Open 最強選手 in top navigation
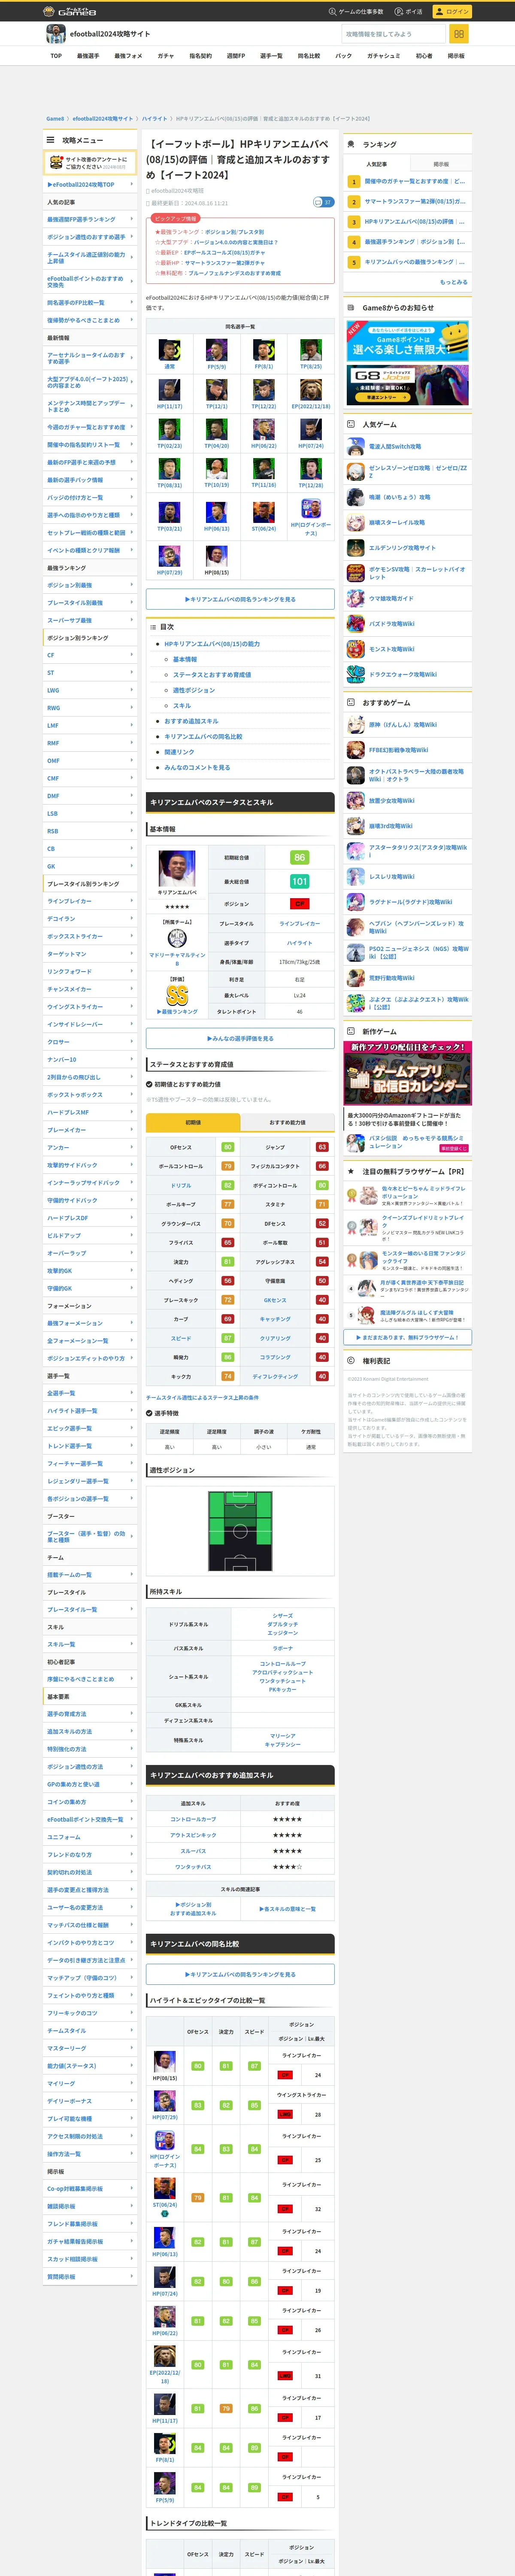The image size is (515, 2576). click(x=88, y=56)
